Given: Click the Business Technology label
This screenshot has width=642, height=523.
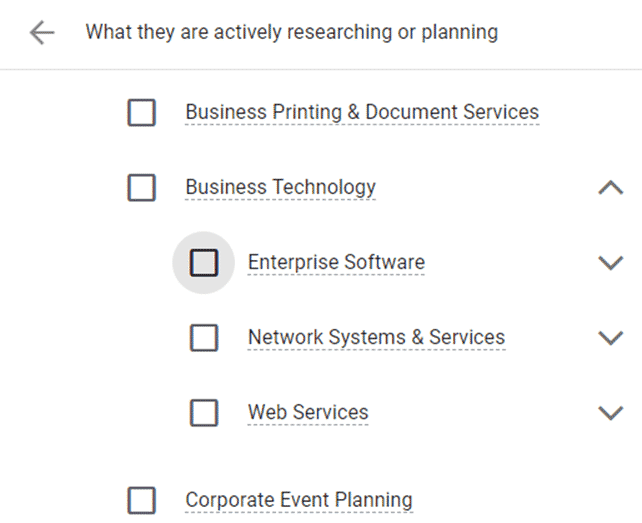Looking at the screenshot, I should [x=280, y=188].
